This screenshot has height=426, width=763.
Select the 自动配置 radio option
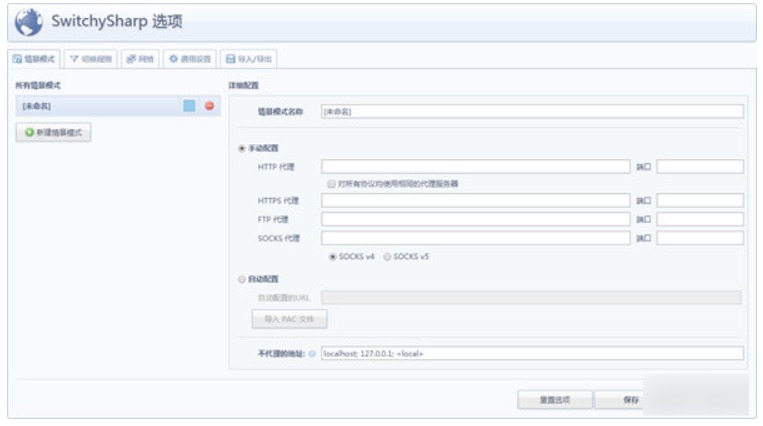tap(242, 279)
